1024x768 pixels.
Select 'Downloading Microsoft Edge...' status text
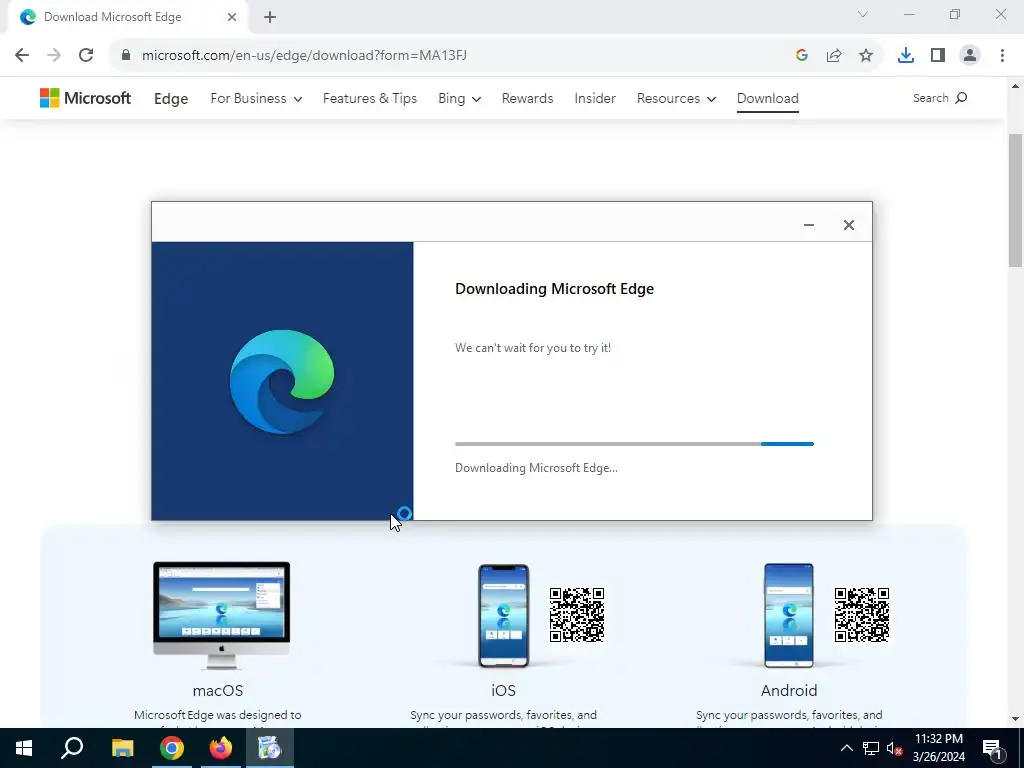[536, 468]
